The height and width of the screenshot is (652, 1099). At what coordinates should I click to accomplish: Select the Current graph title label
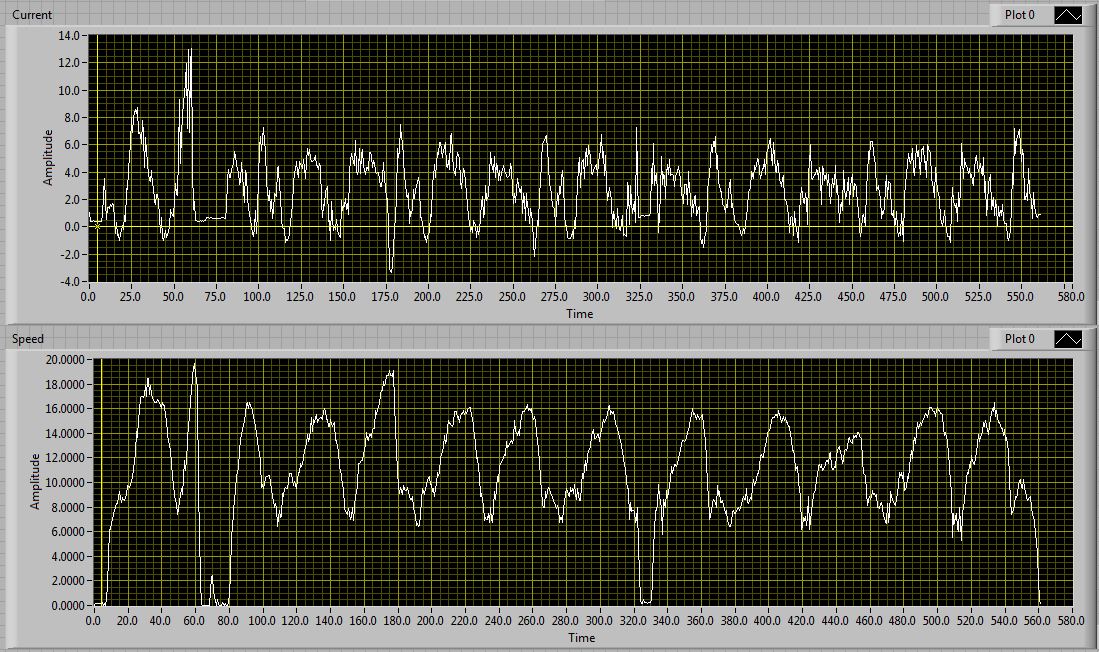pyautogui.click(x=32, y=15)
